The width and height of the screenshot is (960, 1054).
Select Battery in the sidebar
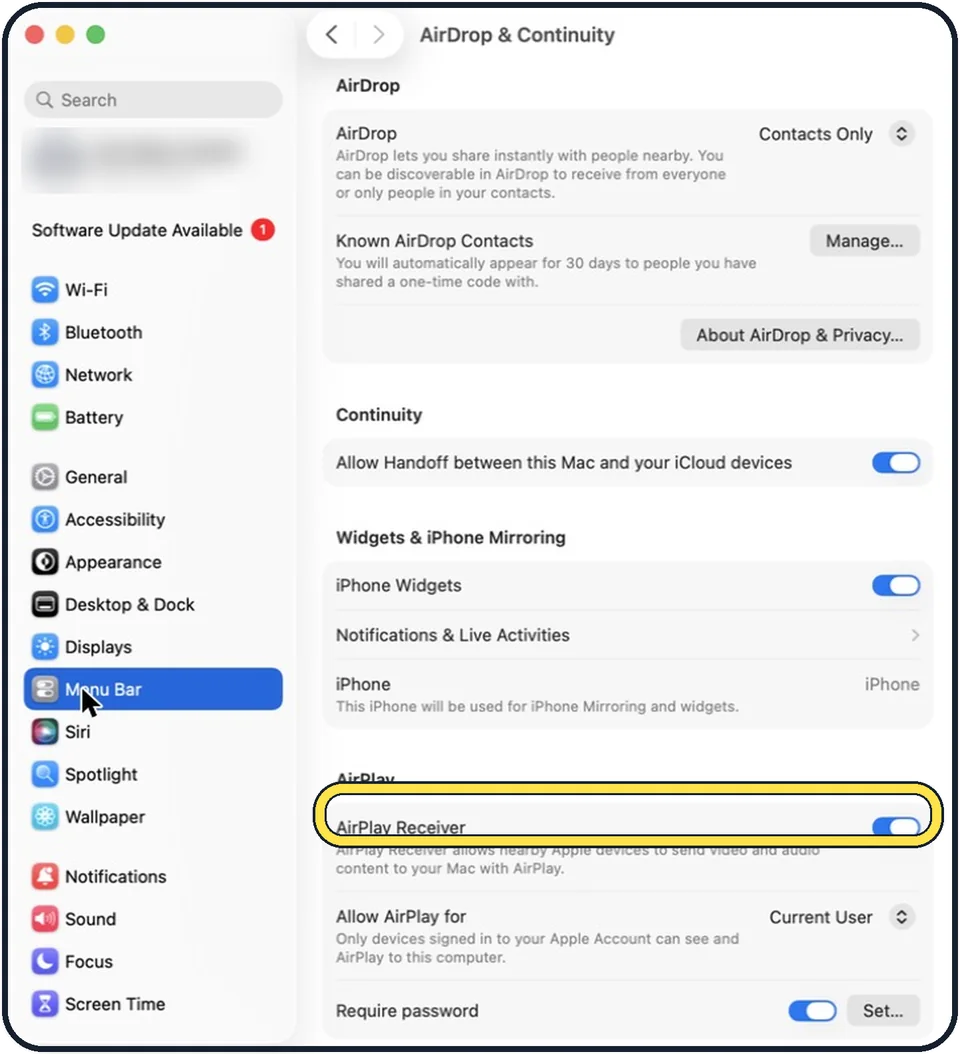[x=153, y=417]
